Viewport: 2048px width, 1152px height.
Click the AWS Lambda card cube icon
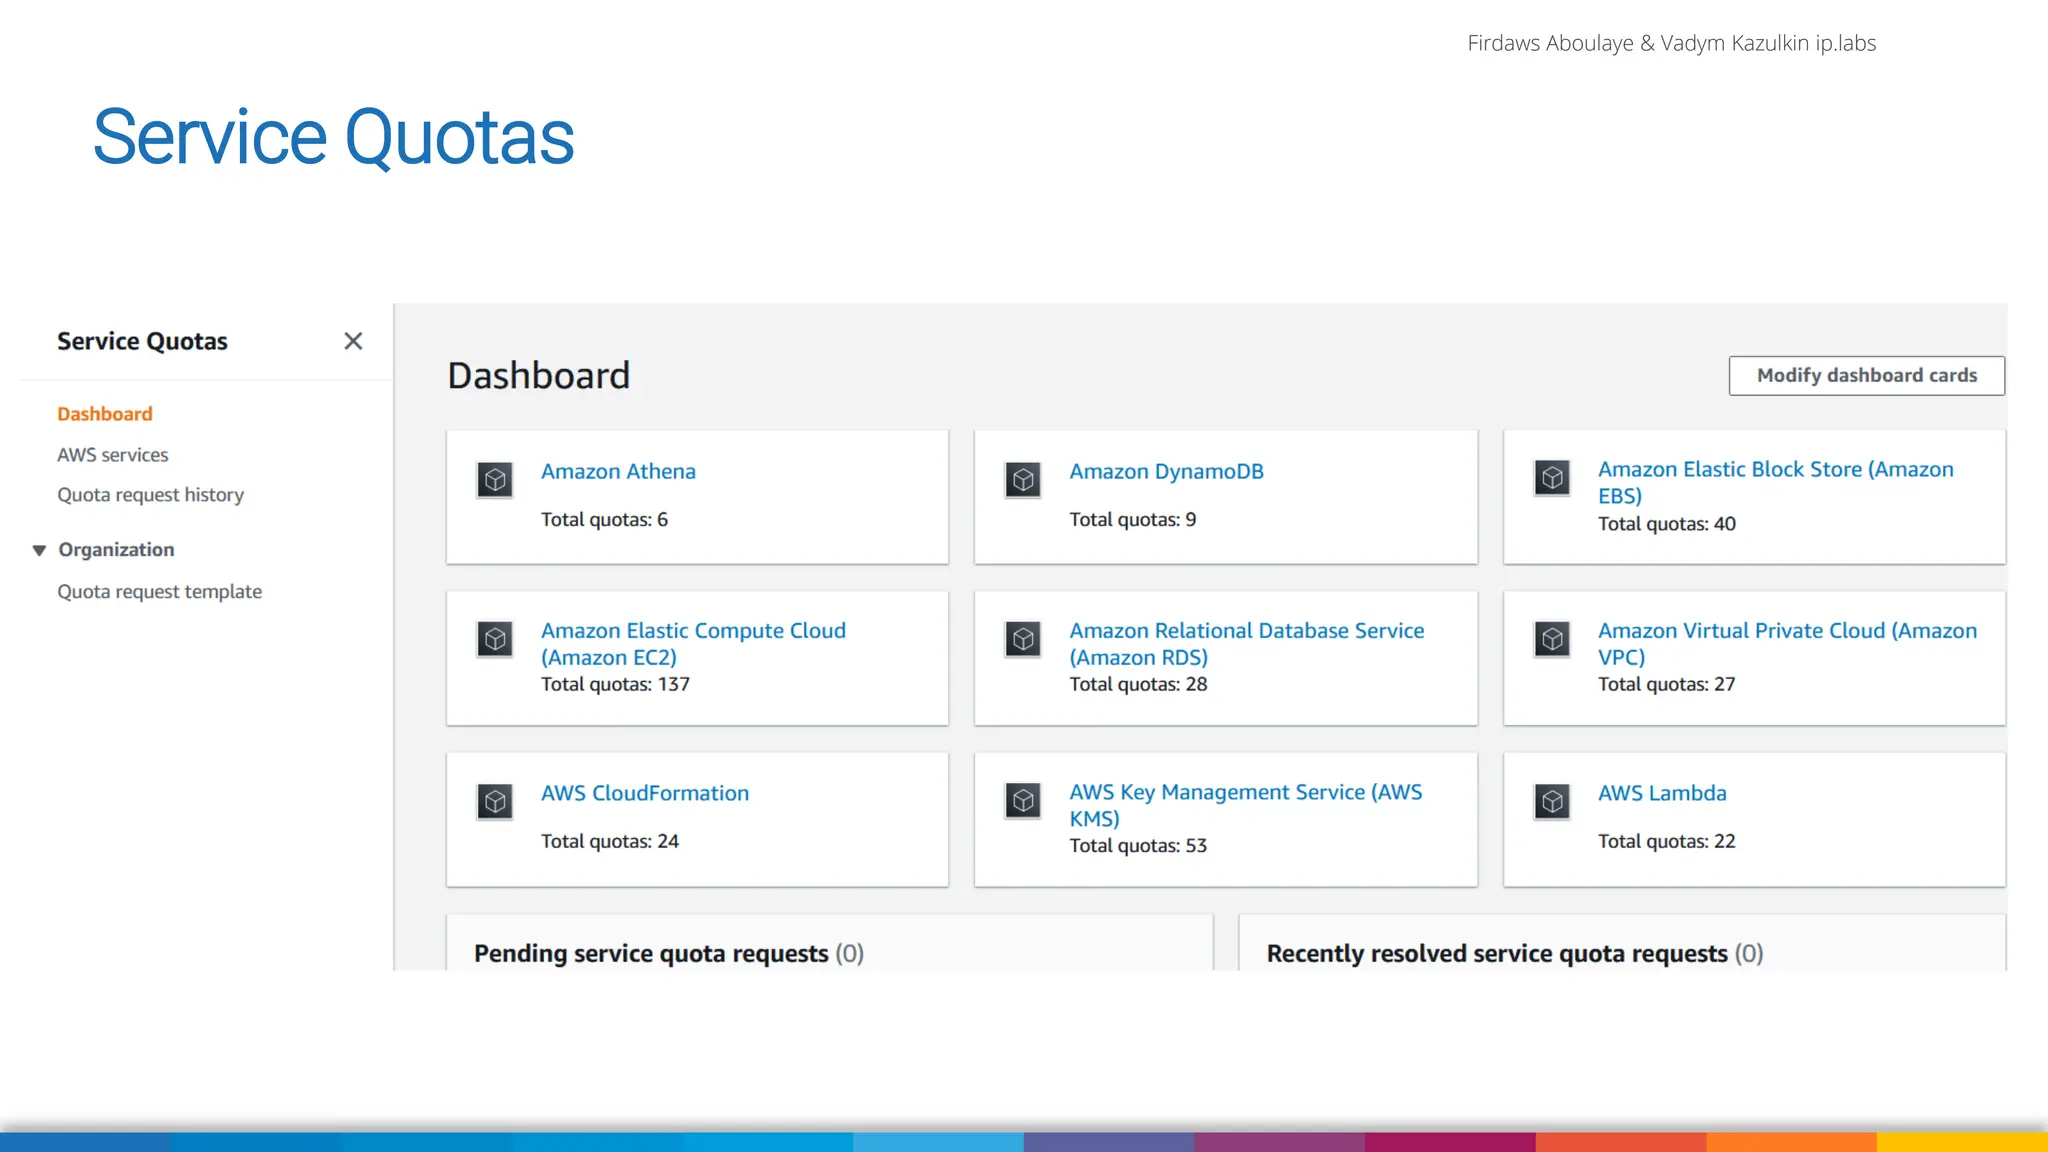point(1552,801)
